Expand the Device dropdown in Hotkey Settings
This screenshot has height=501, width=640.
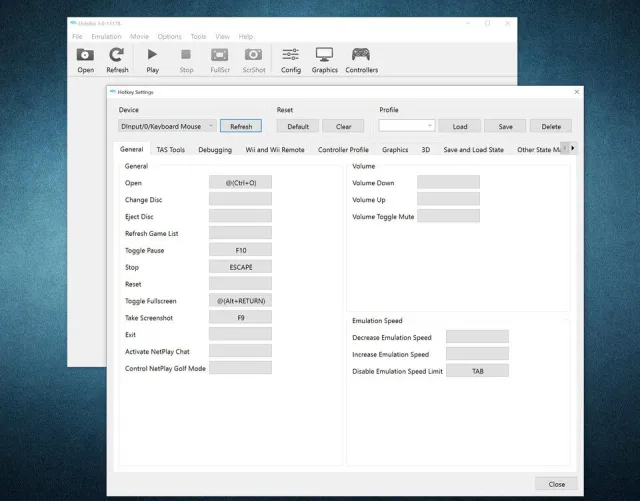(167, 126)
